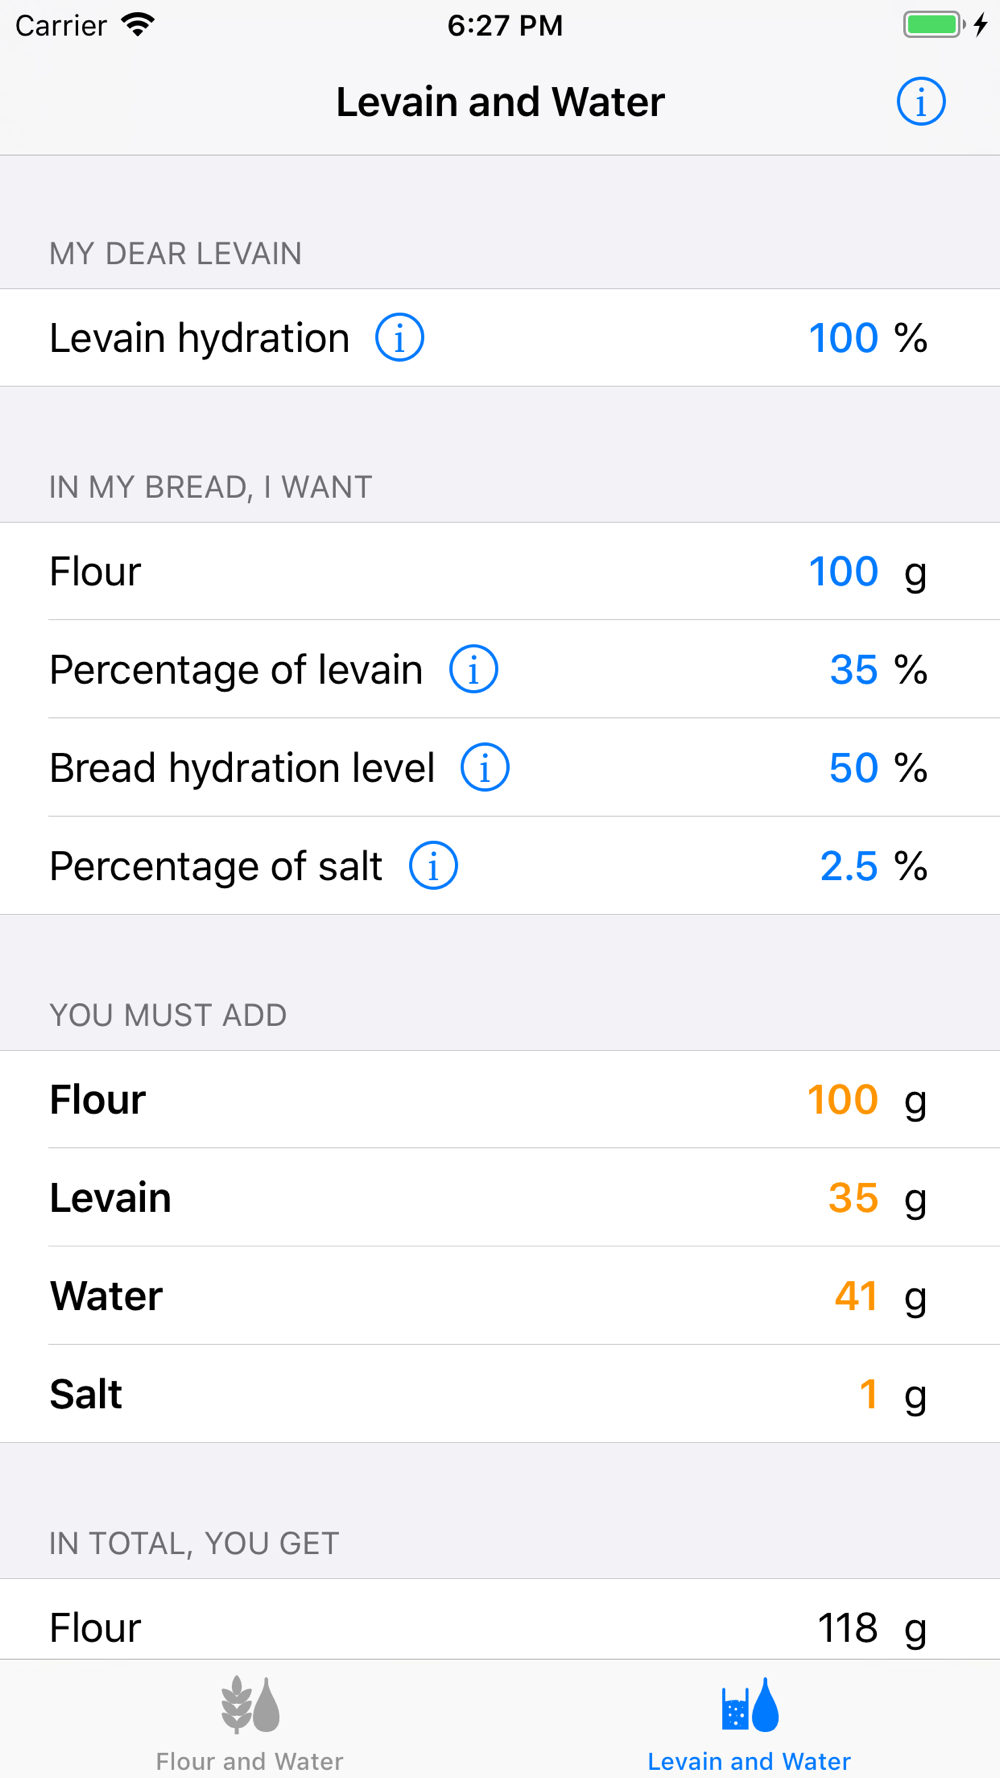Show info about Percentage of salt
The width and height of the screenshot is (1000, 1778).
point(433,866)
